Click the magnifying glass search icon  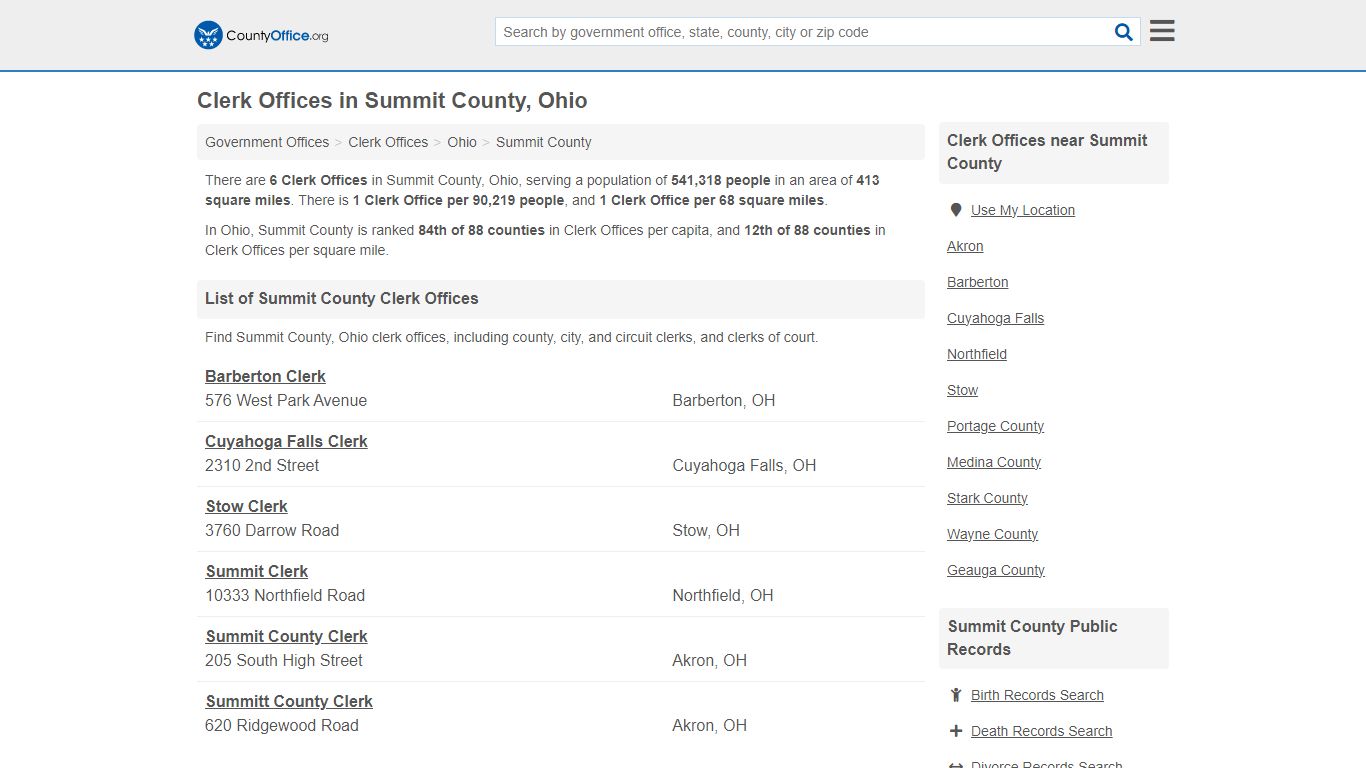[1124, 32]
